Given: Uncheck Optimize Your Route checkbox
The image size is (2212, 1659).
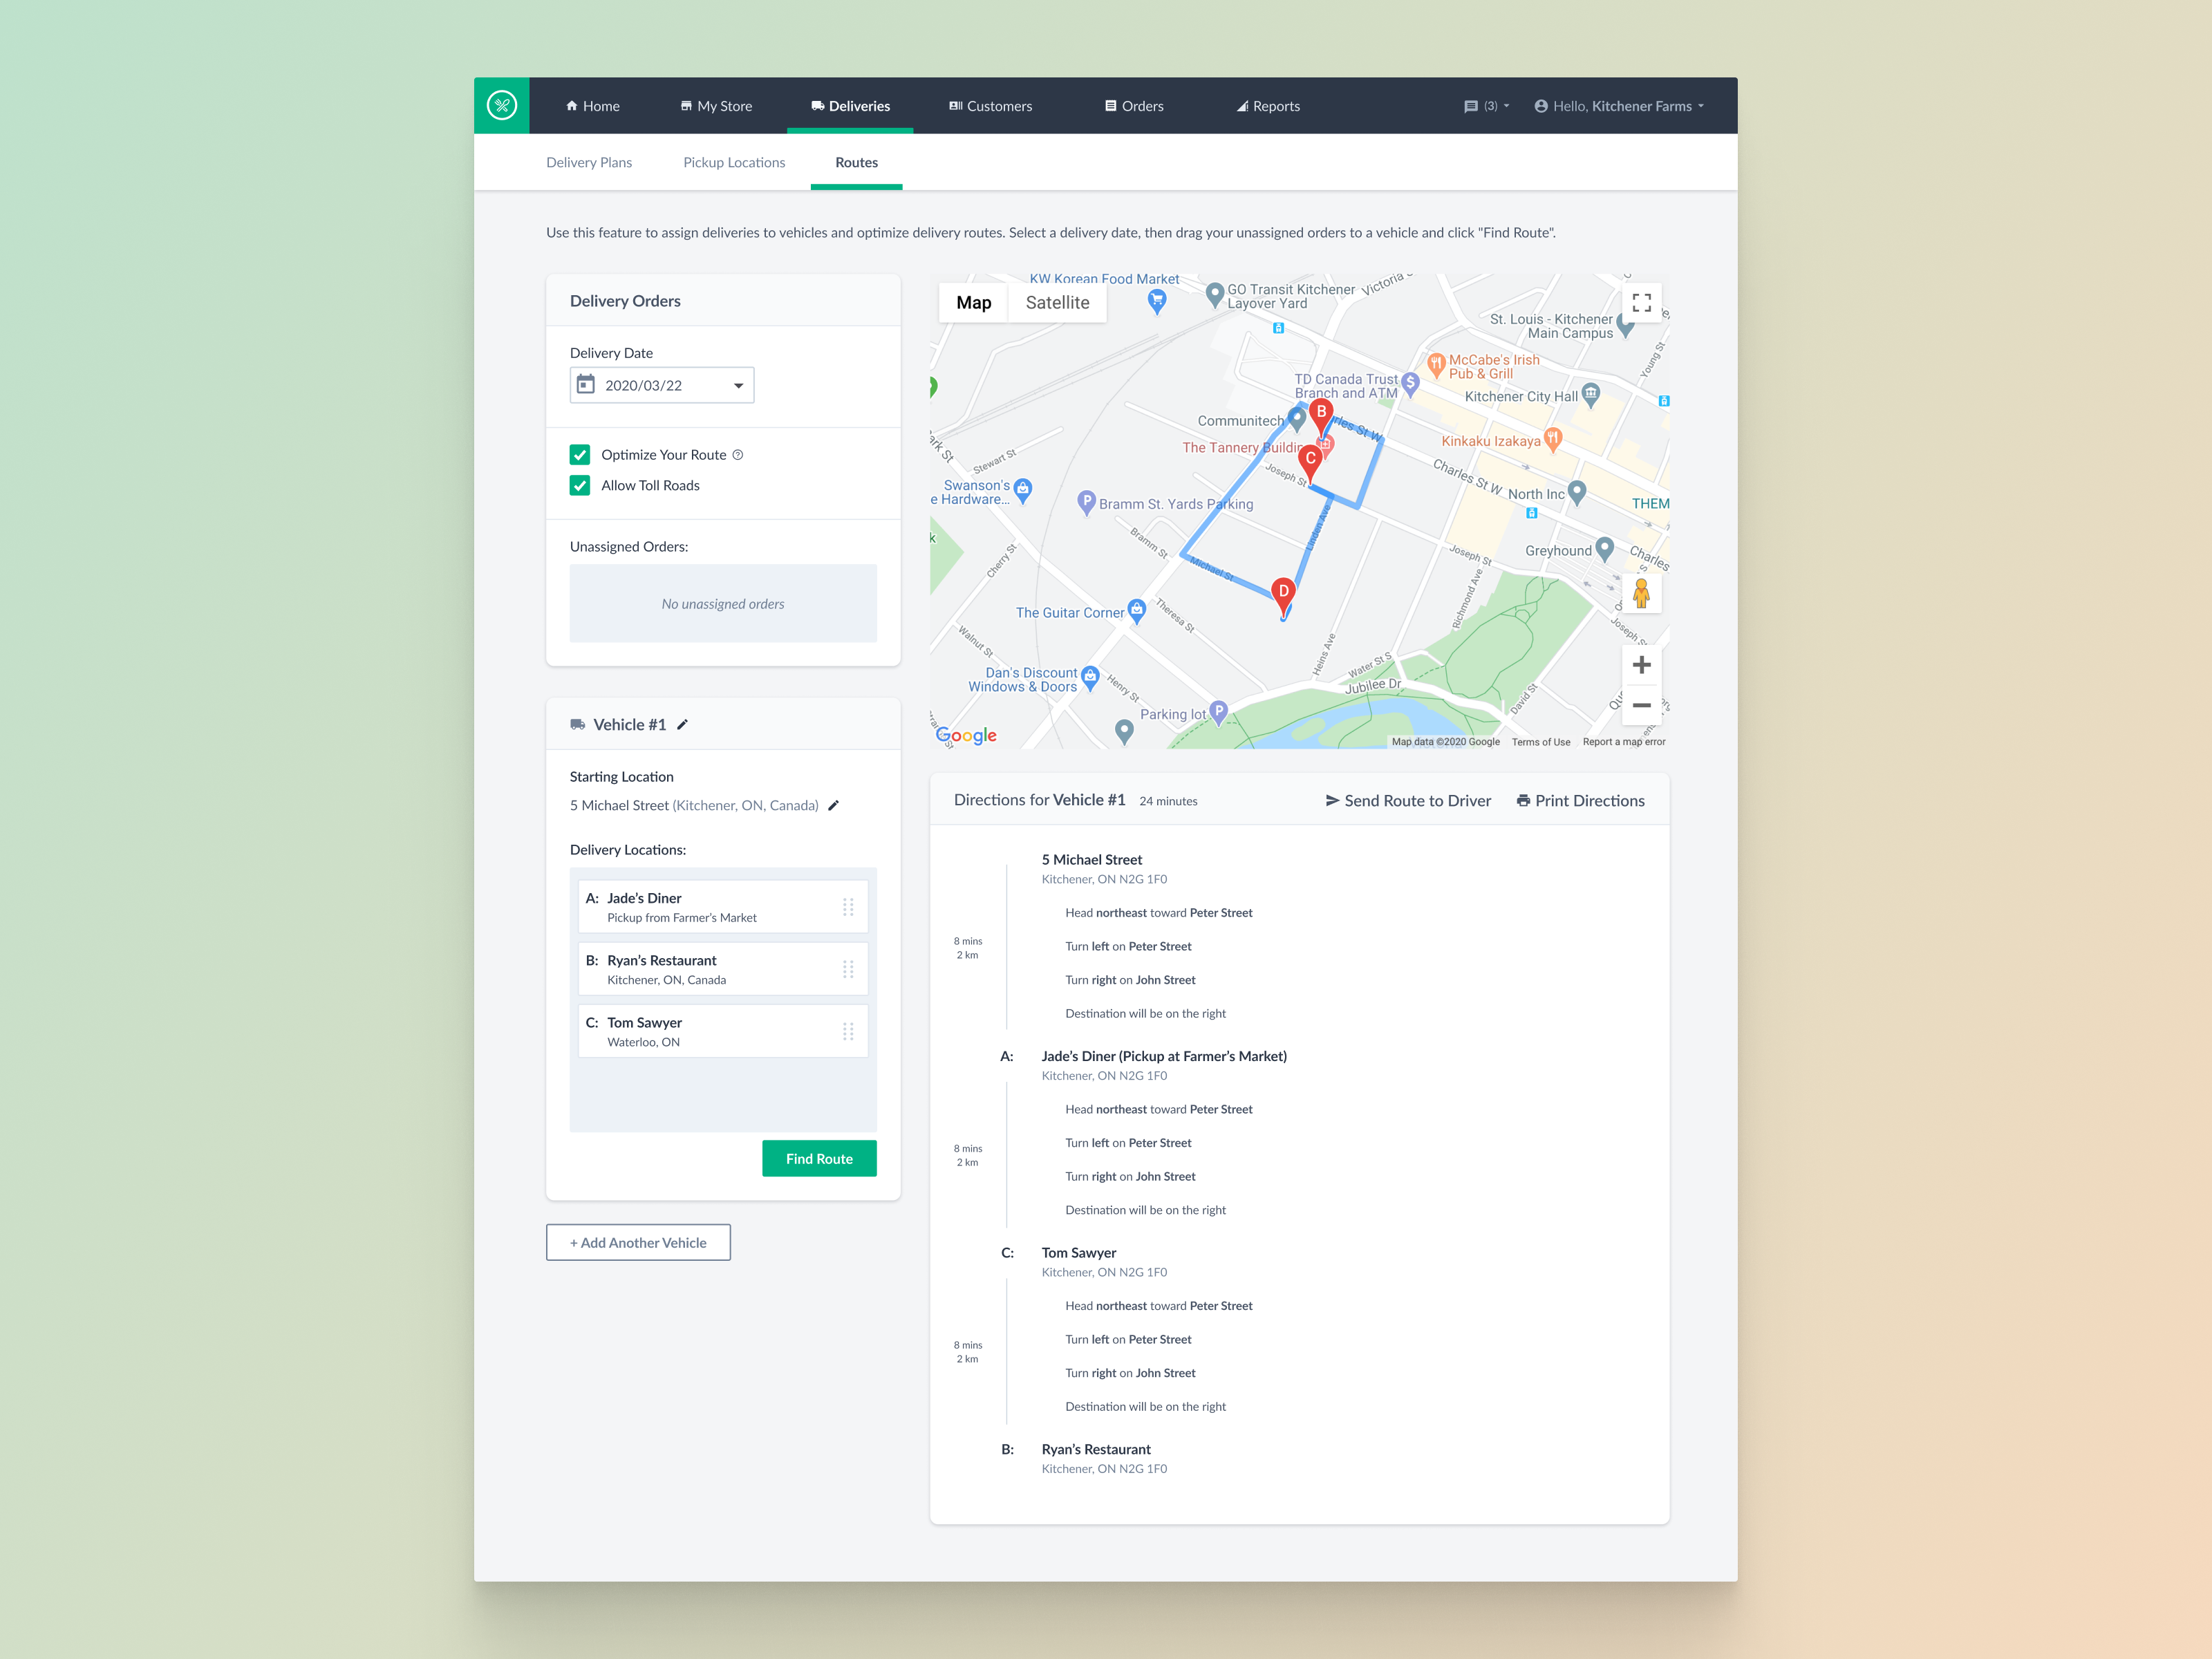Looking at the screenshot, I should pos(580,455).
